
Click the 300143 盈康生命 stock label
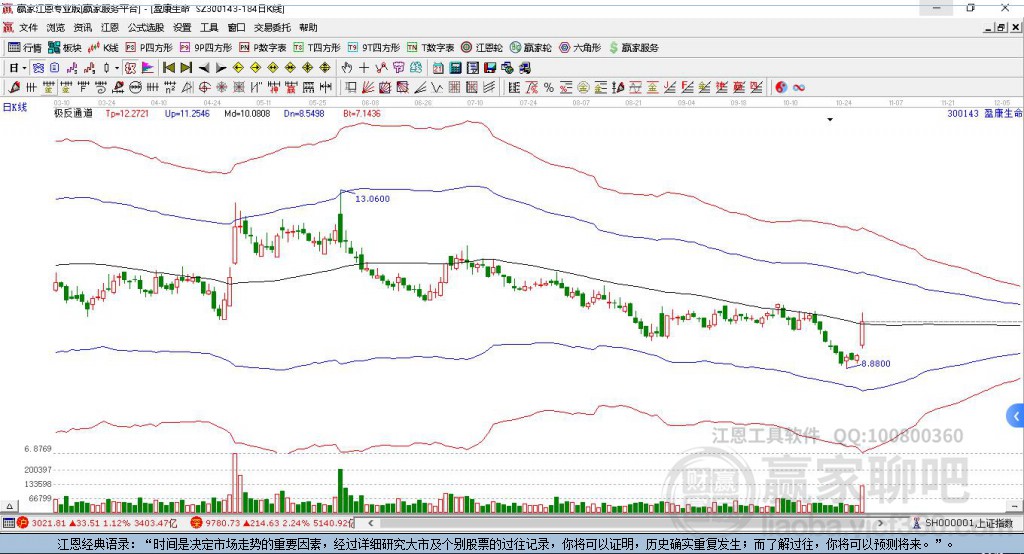pos(985,113)
